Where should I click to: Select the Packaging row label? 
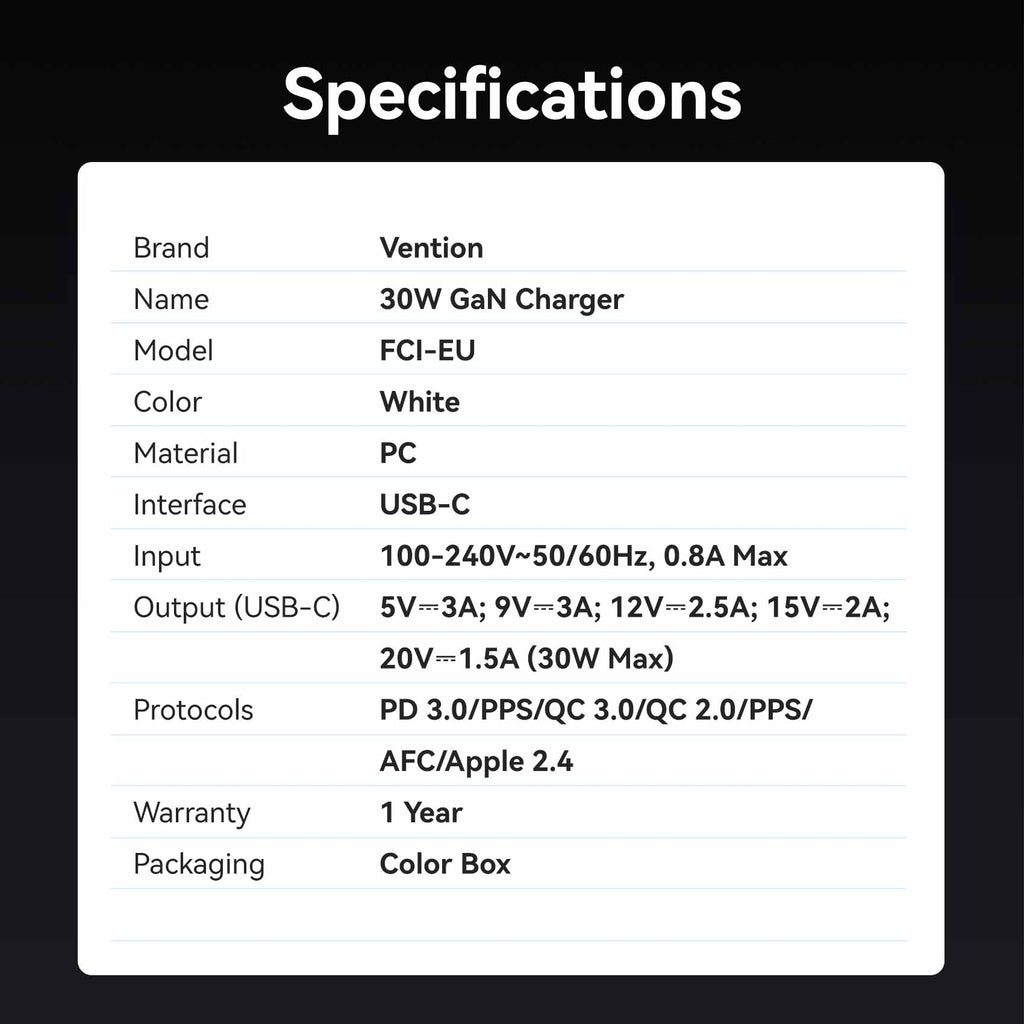click(199, 865)
